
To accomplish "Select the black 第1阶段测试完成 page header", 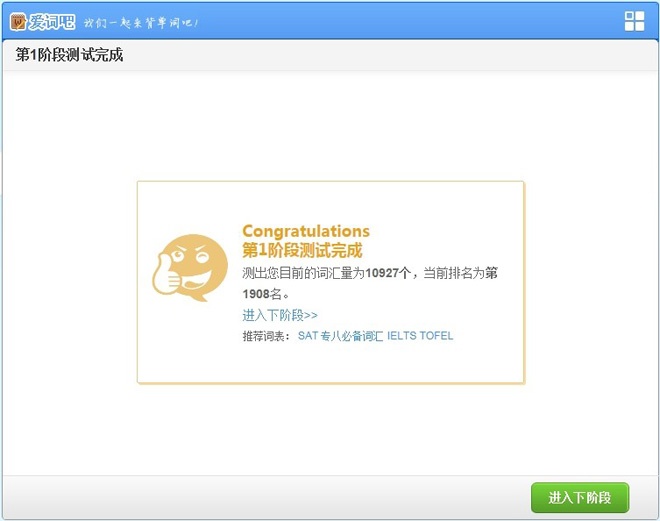I will [69, 55].
